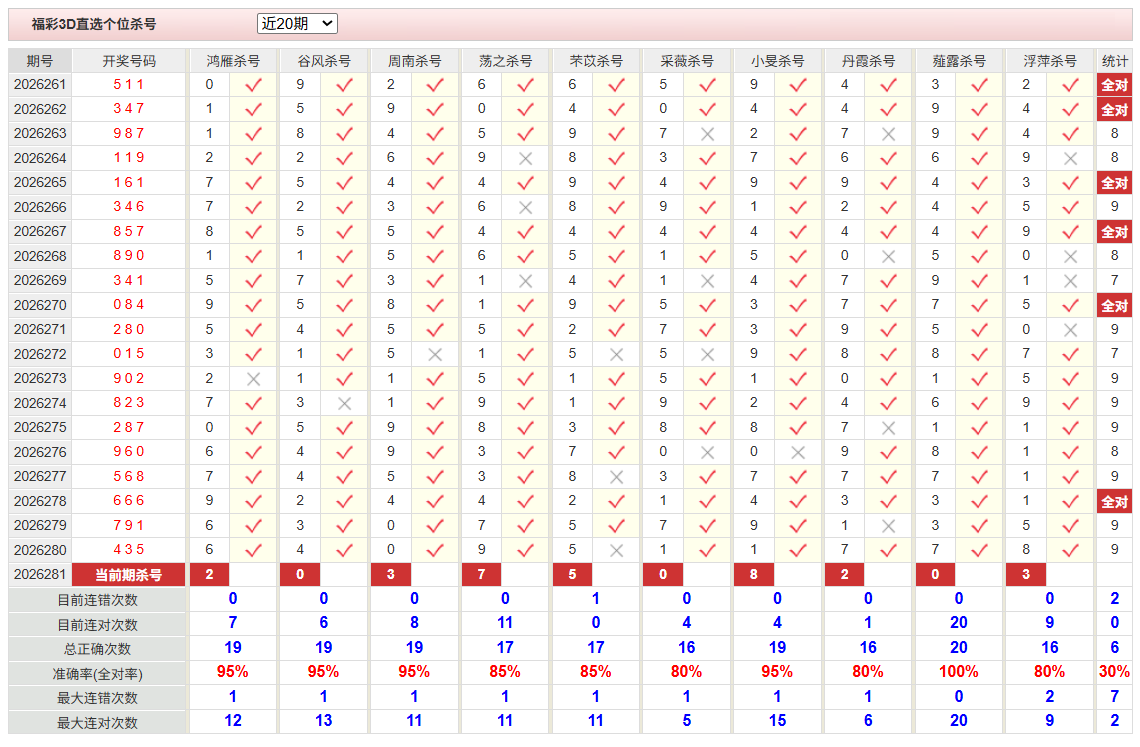Click the X mark for 鸿雁杀号 in row 2026273
This screenshot has height=747, width=1140.
[x=253, y=379]
